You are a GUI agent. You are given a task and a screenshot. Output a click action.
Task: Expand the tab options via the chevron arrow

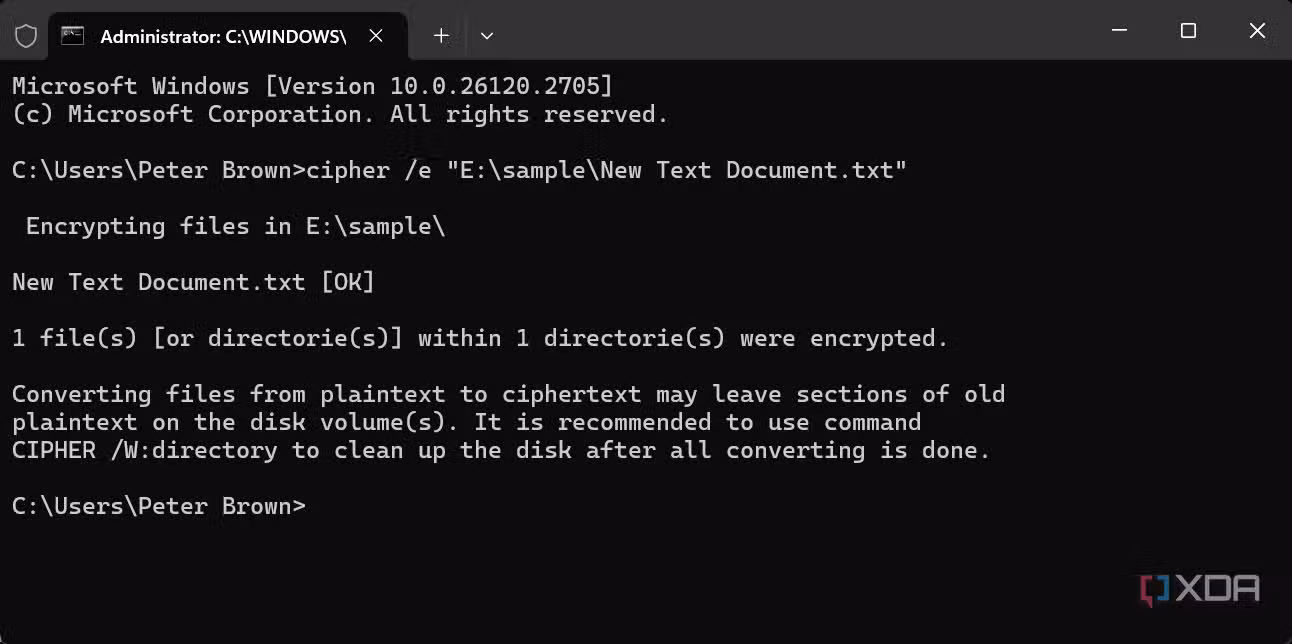(487, 35)
